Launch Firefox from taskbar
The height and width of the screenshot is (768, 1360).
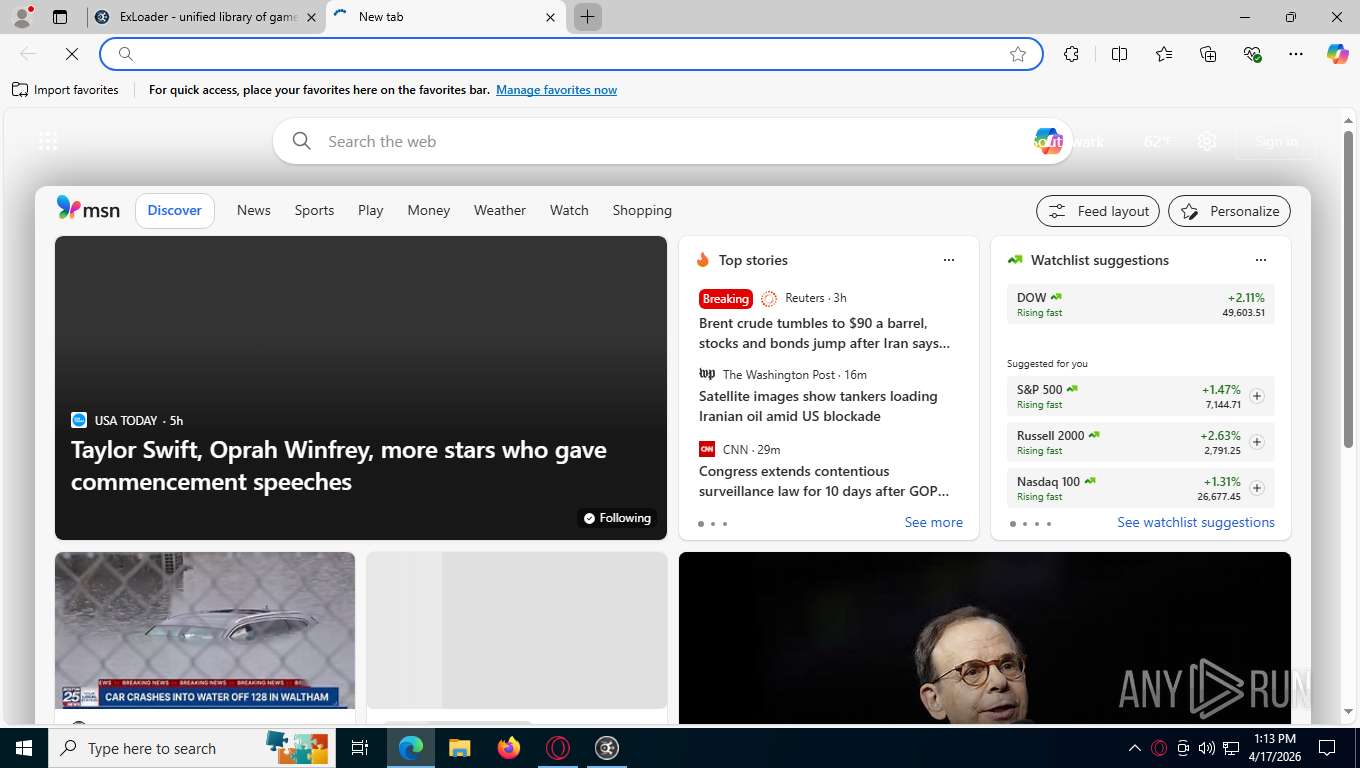[509, 748]
